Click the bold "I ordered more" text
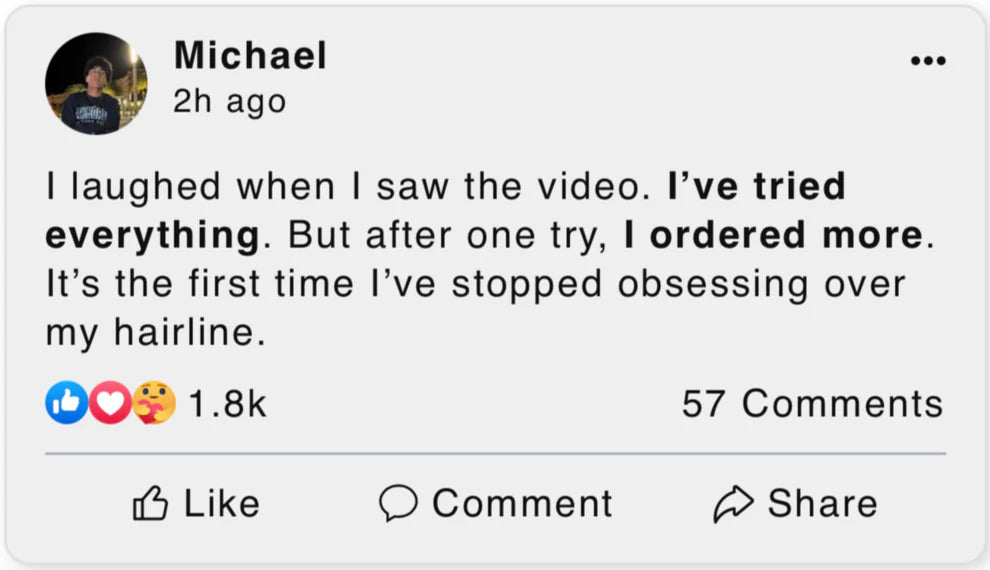This screenshot has height=570, width=990. [x=771, y=235]
